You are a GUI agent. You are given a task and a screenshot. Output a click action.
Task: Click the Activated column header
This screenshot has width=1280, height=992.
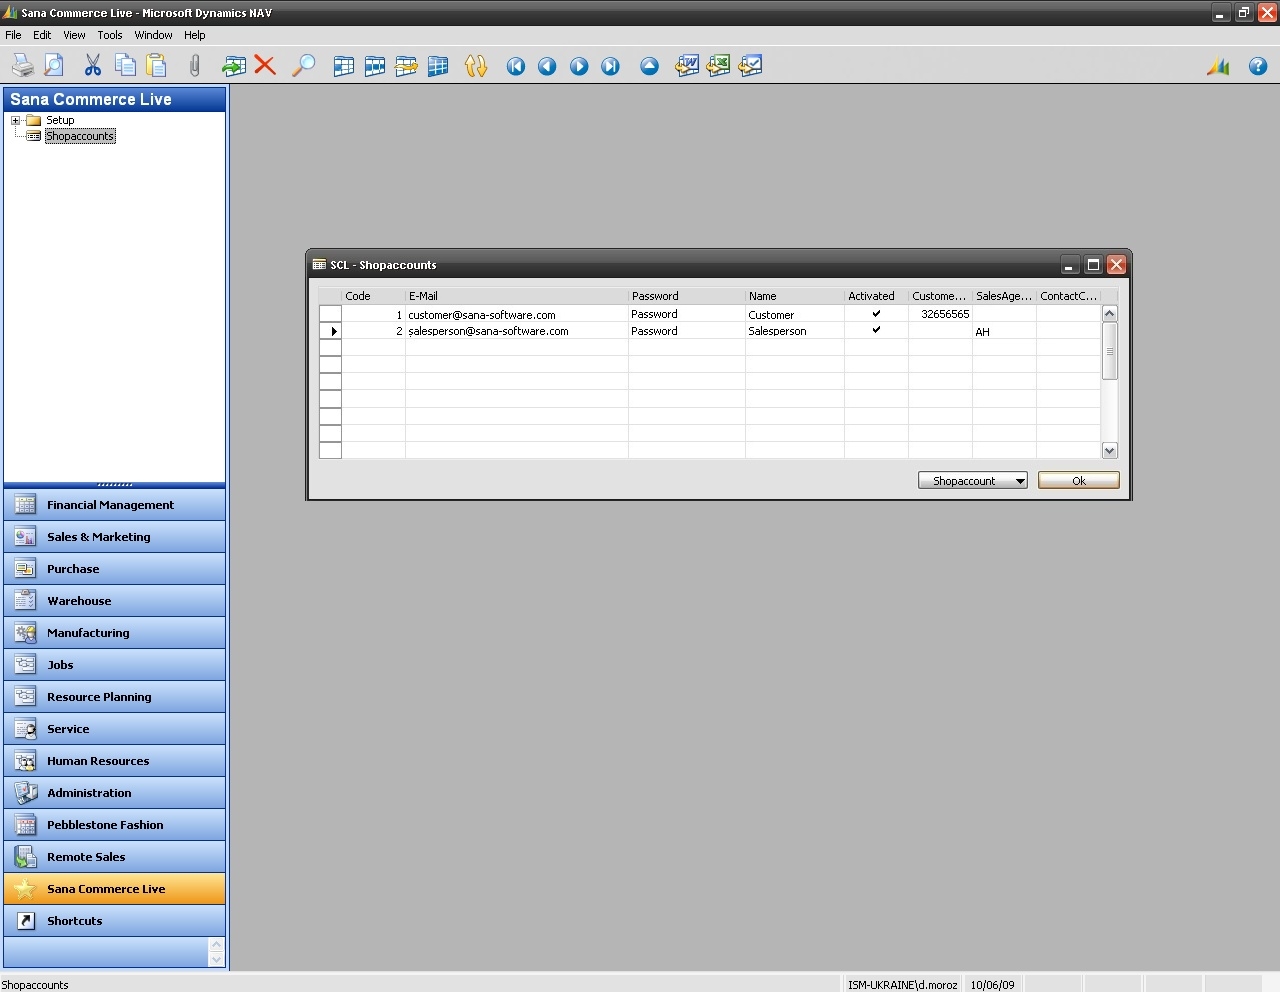(876, 296)
